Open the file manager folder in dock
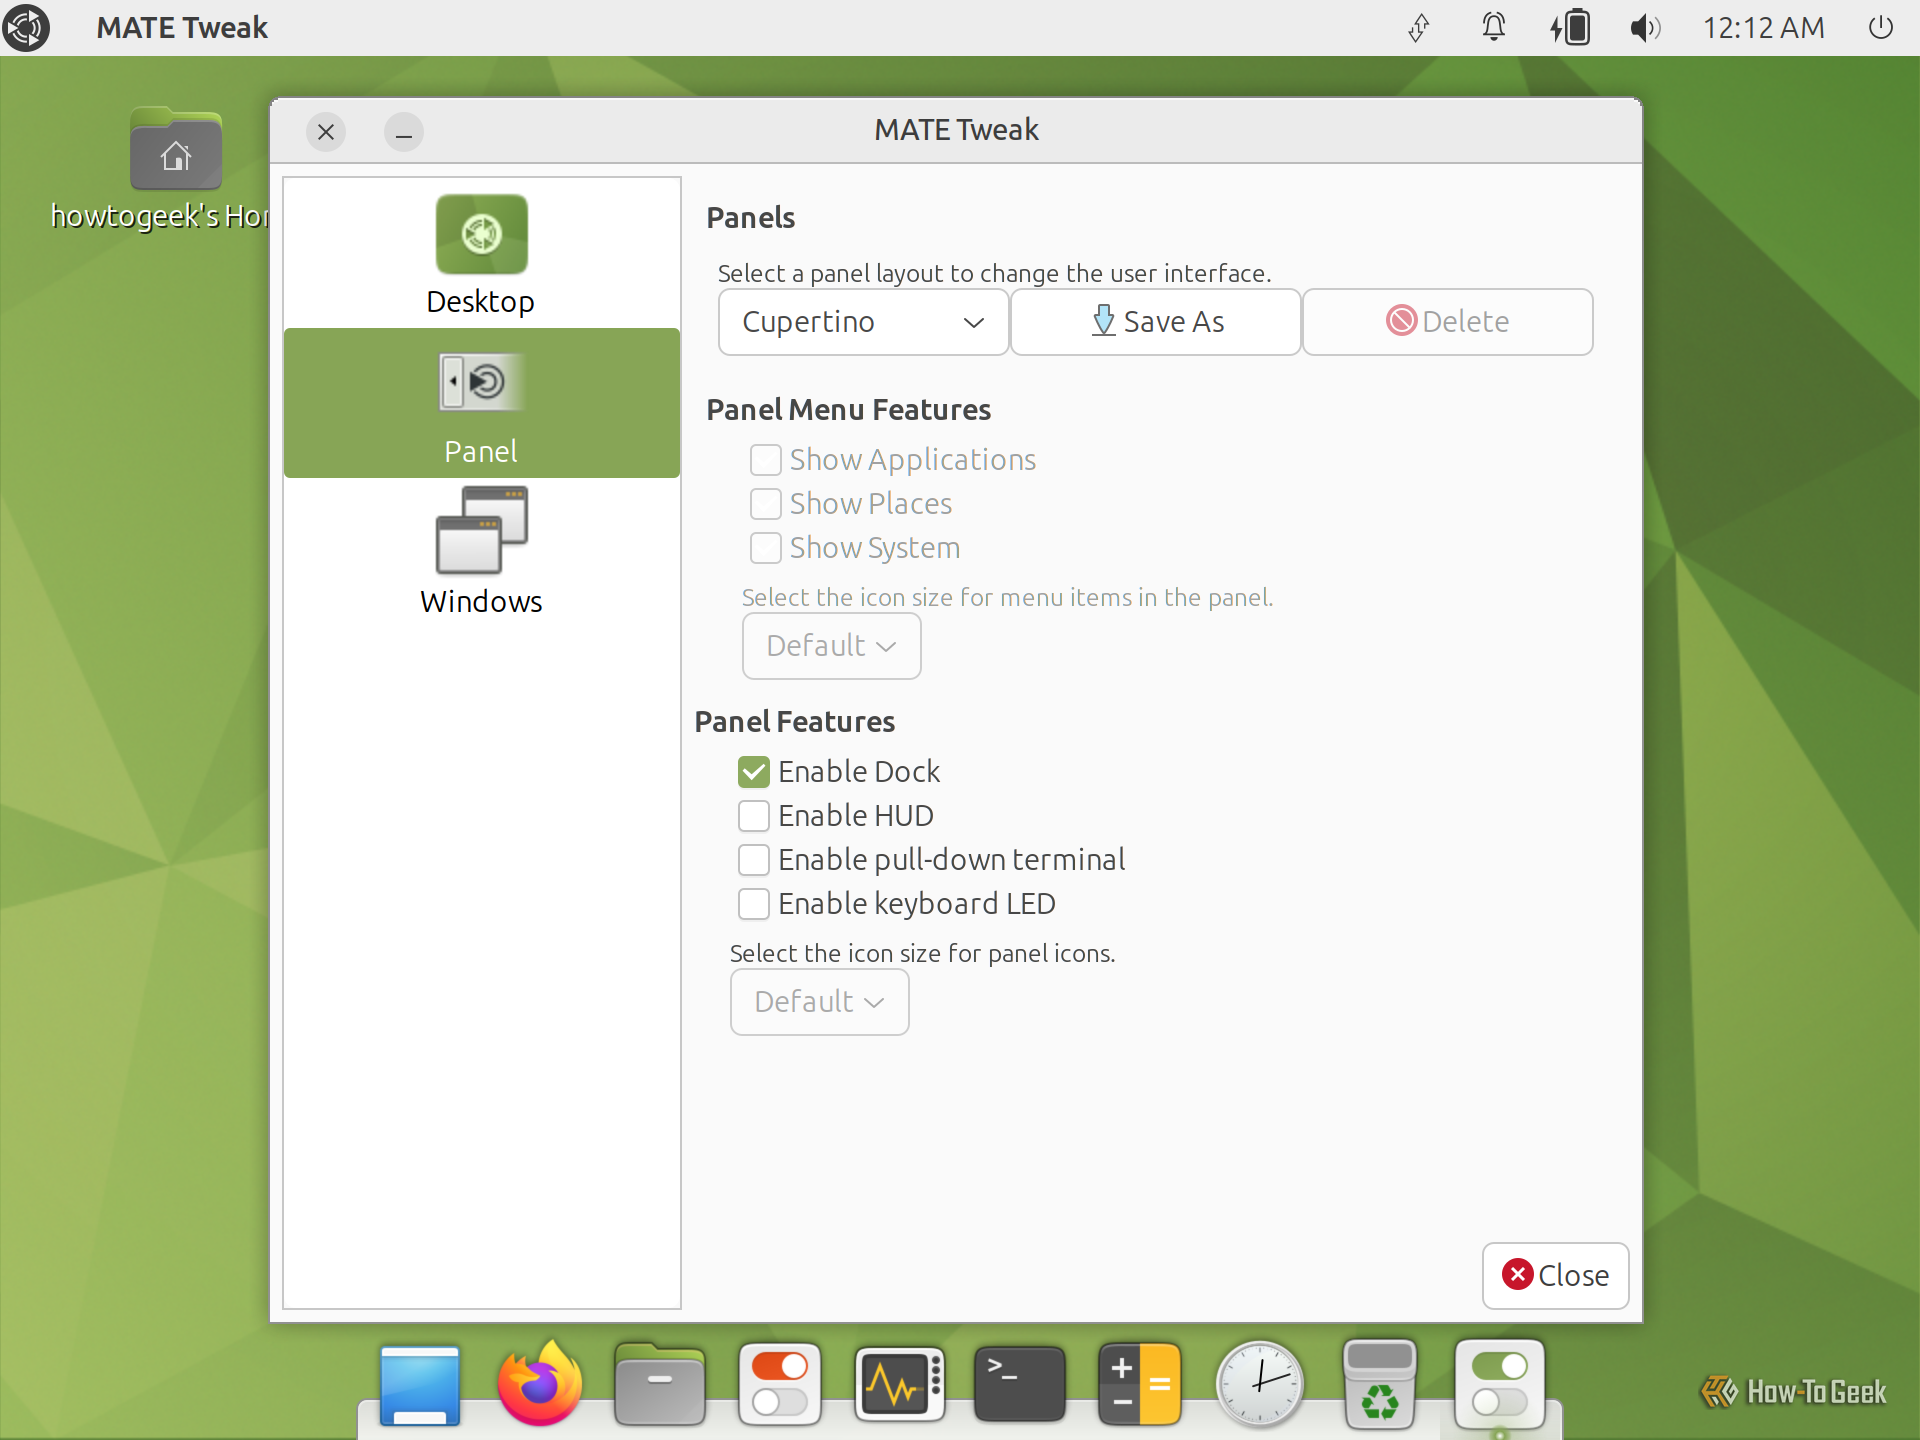The image size is (1920, 1440). (660, 1384)
